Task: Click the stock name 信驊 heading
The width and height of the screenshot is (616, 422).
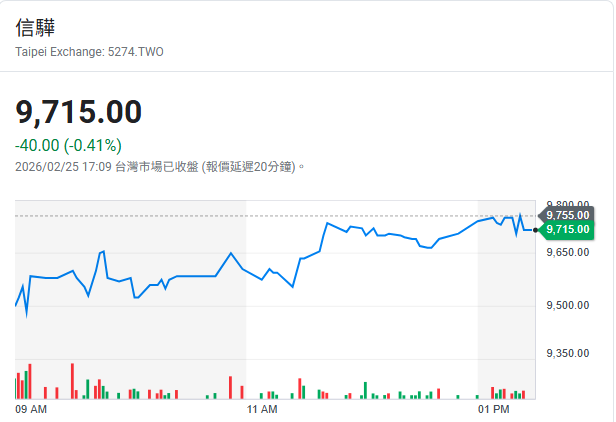Action: coord(36,28)
